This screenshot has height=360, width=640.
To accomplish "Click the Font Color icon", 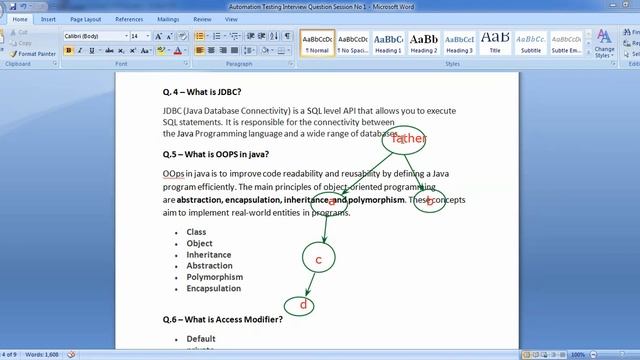I will click(x=178, y=51).
